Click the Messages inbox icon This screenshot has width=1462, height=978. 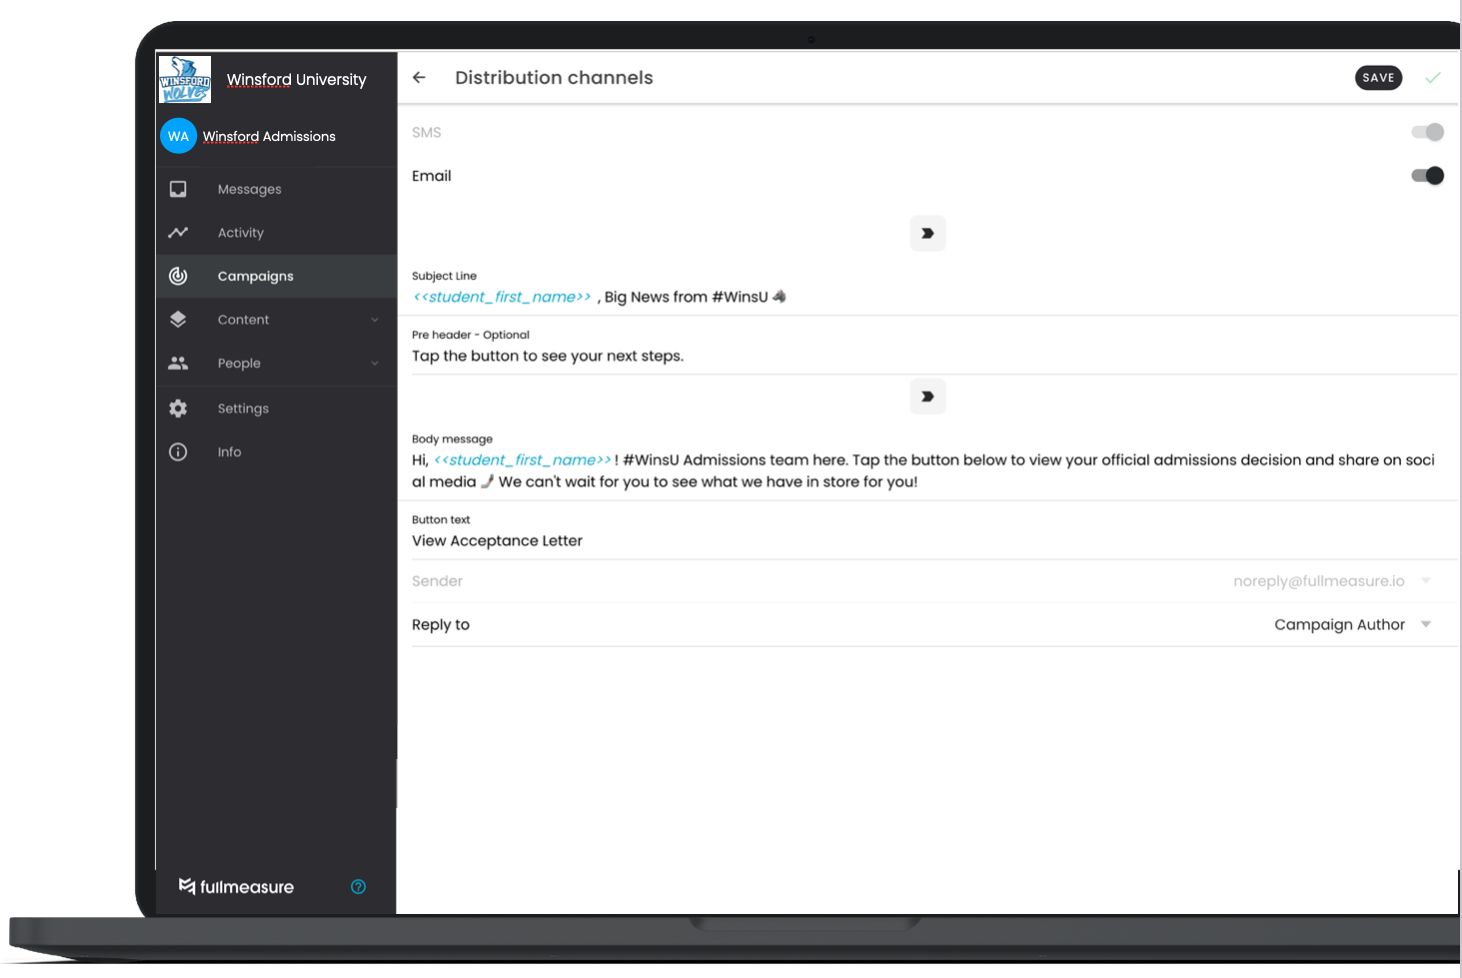click(x=178, y=189)
